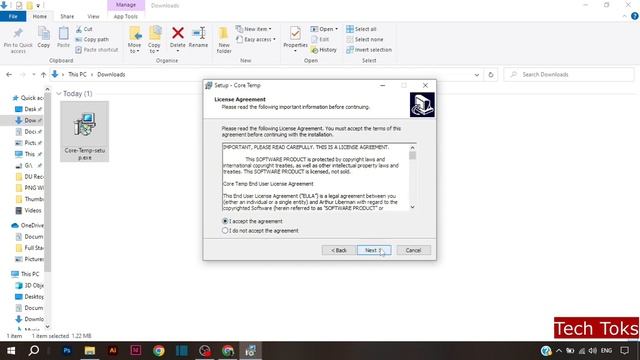Select the Core-Temp-setup.exe file
640x360 pixels.
coord(84,131)
